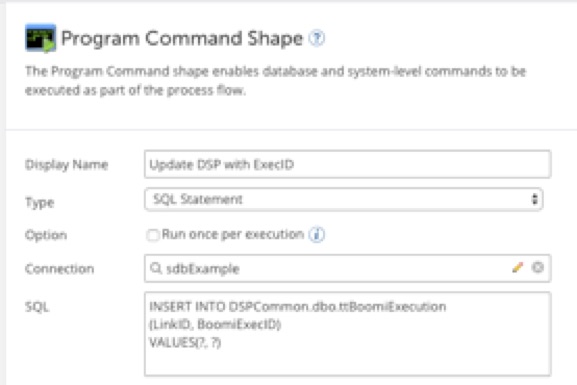Click the 'Program Command Shape' heading text
Viewport: 577px width, 385px height.
pos(182,38)
